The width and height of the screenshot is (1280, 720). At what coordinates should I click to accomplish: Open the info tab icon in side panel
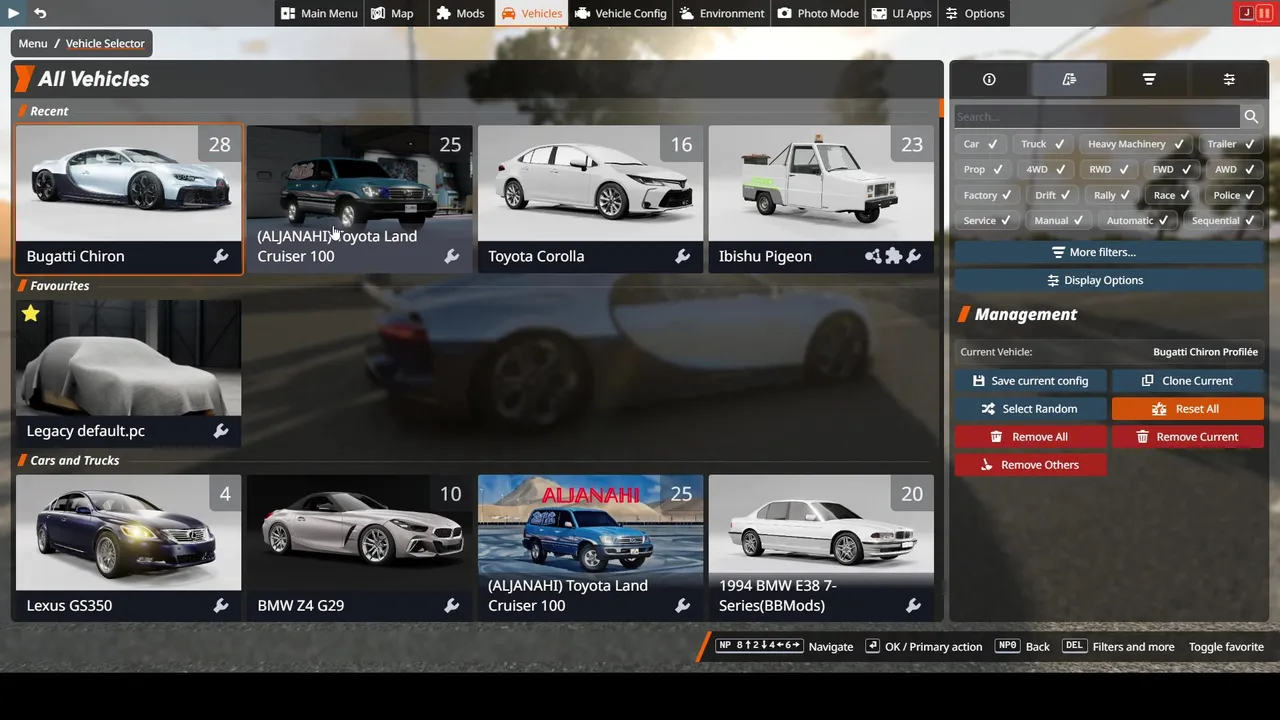(x=989, y=79)
